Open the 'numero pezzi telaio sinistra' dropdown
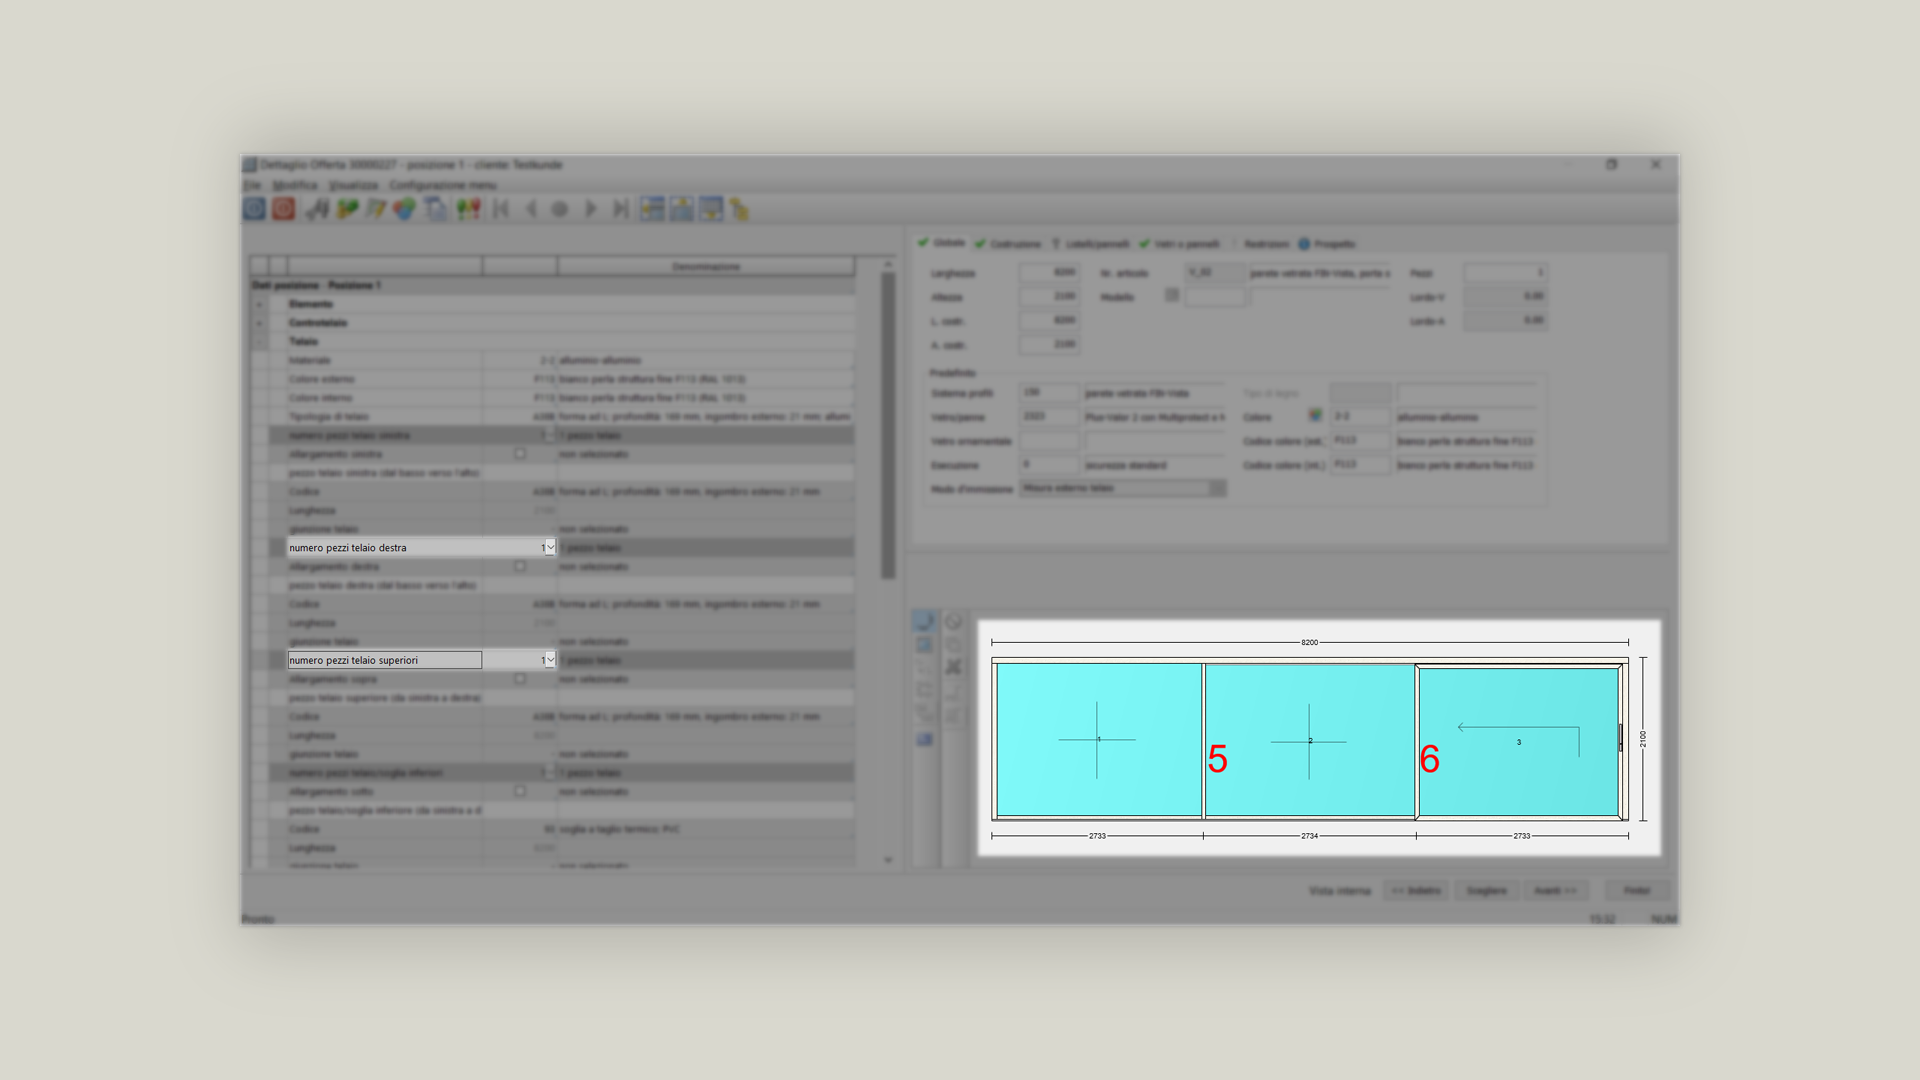The height and width of the screenshot is (1080, 1920). click(x=550, y=435)
